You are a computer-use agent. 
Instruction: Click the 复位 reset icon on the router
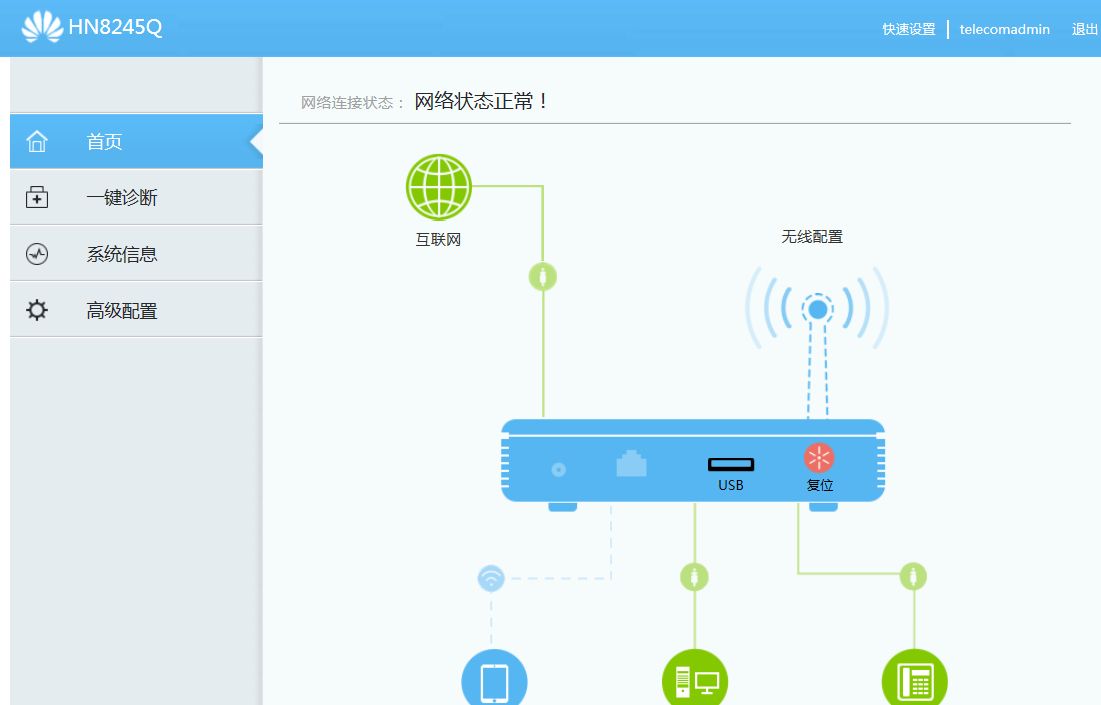[x=819, y=457]
